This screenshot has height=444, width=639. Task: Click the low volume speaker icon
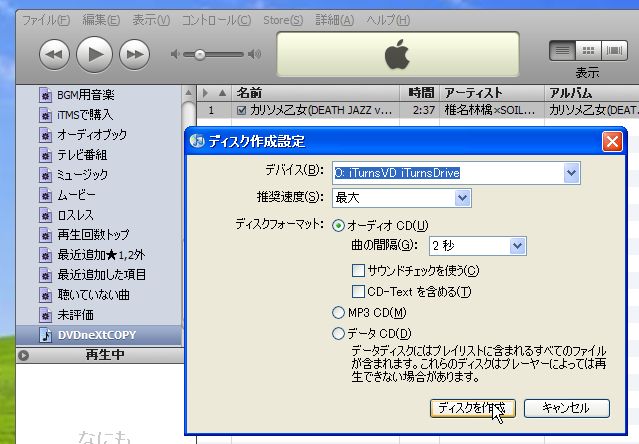coord(175,54)
